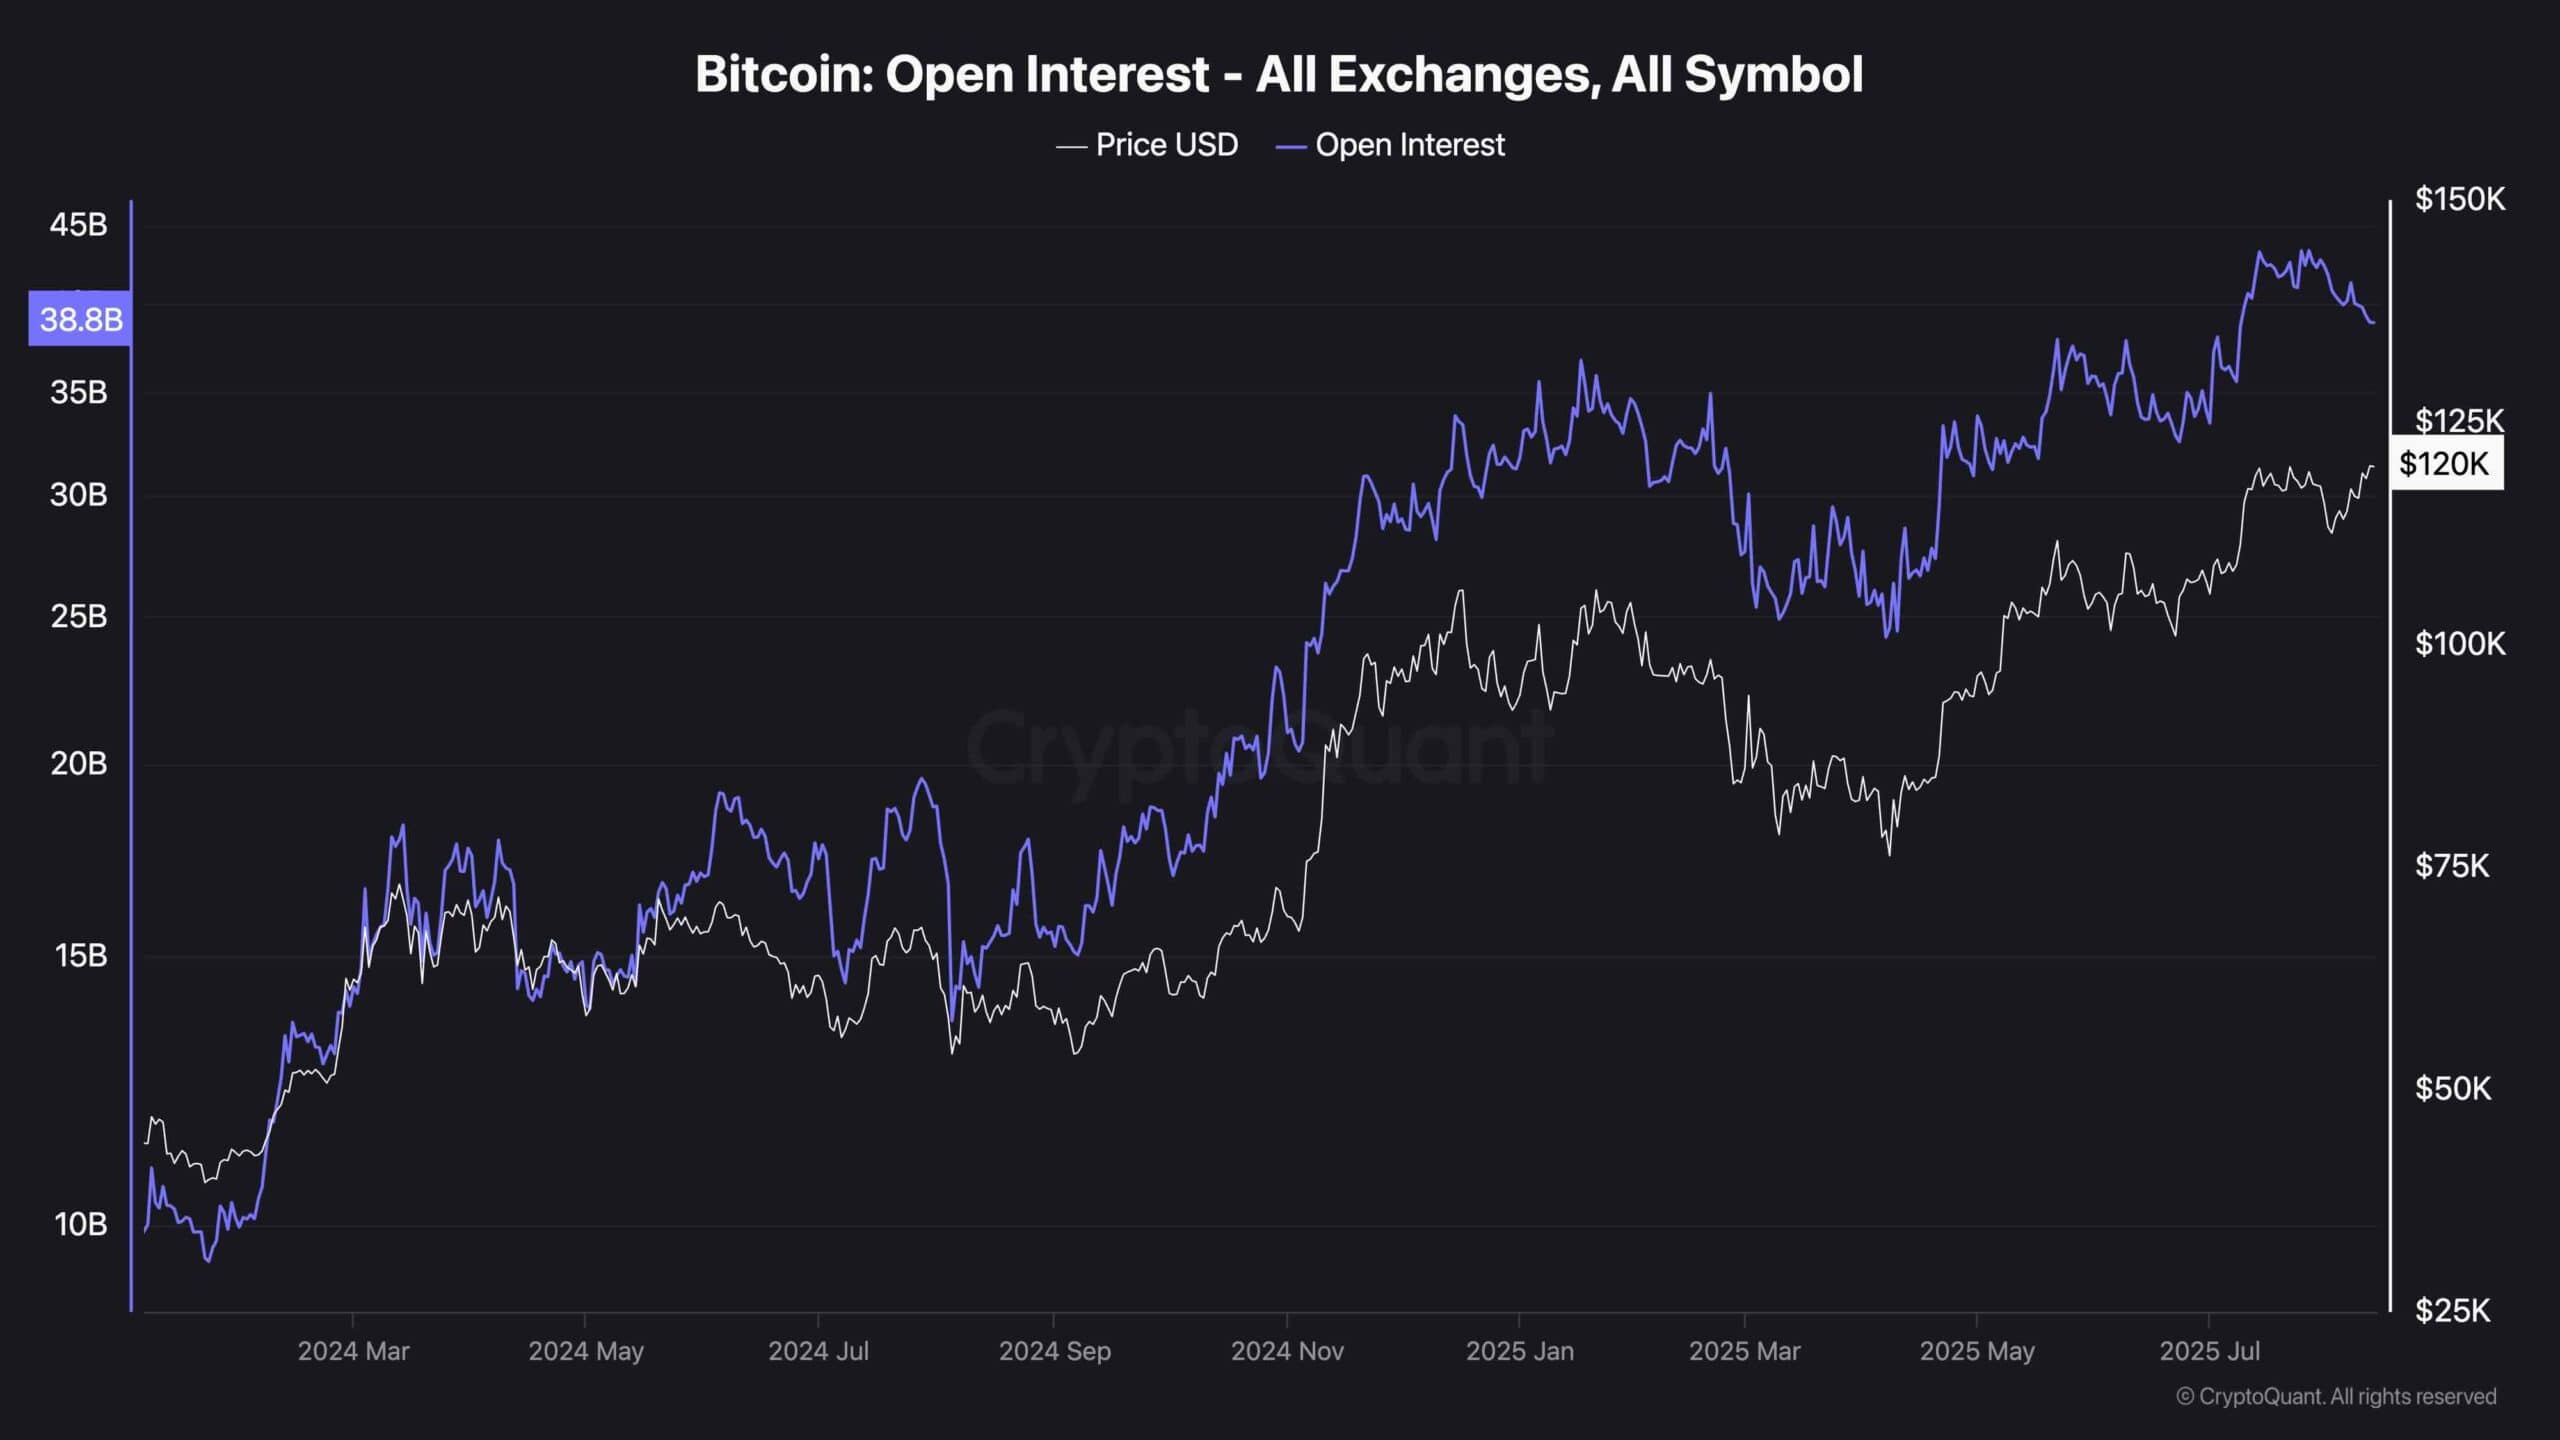This screenshot has height=1440, width=2560.
Task: Click the 45B left axis label
Action: (78, 225)
